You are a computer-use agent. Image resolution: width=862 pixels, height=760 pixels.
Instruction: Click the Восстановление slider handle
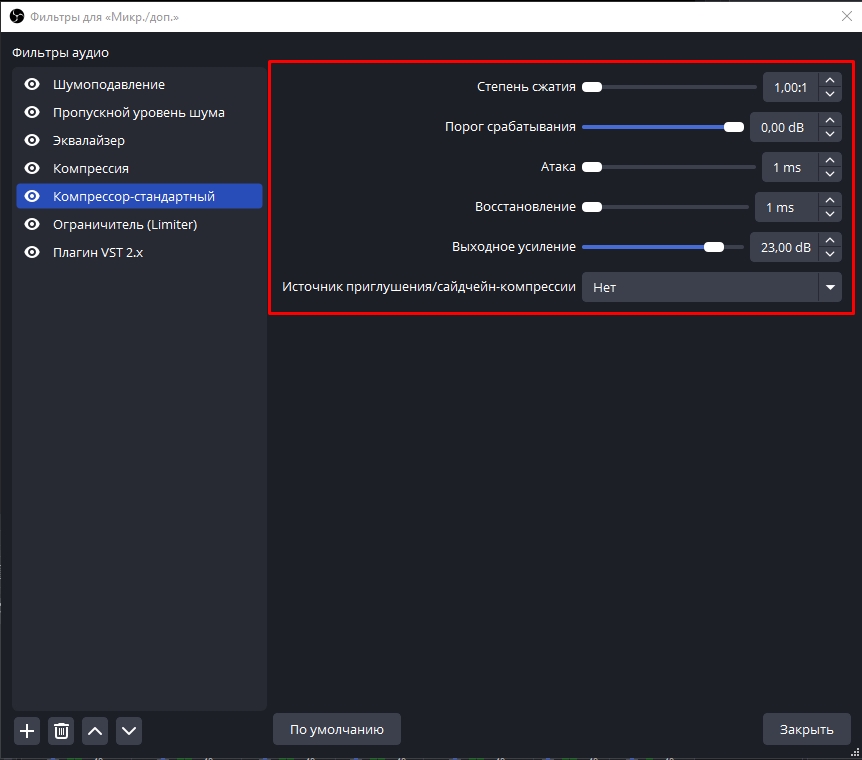(x=592, y=207)
